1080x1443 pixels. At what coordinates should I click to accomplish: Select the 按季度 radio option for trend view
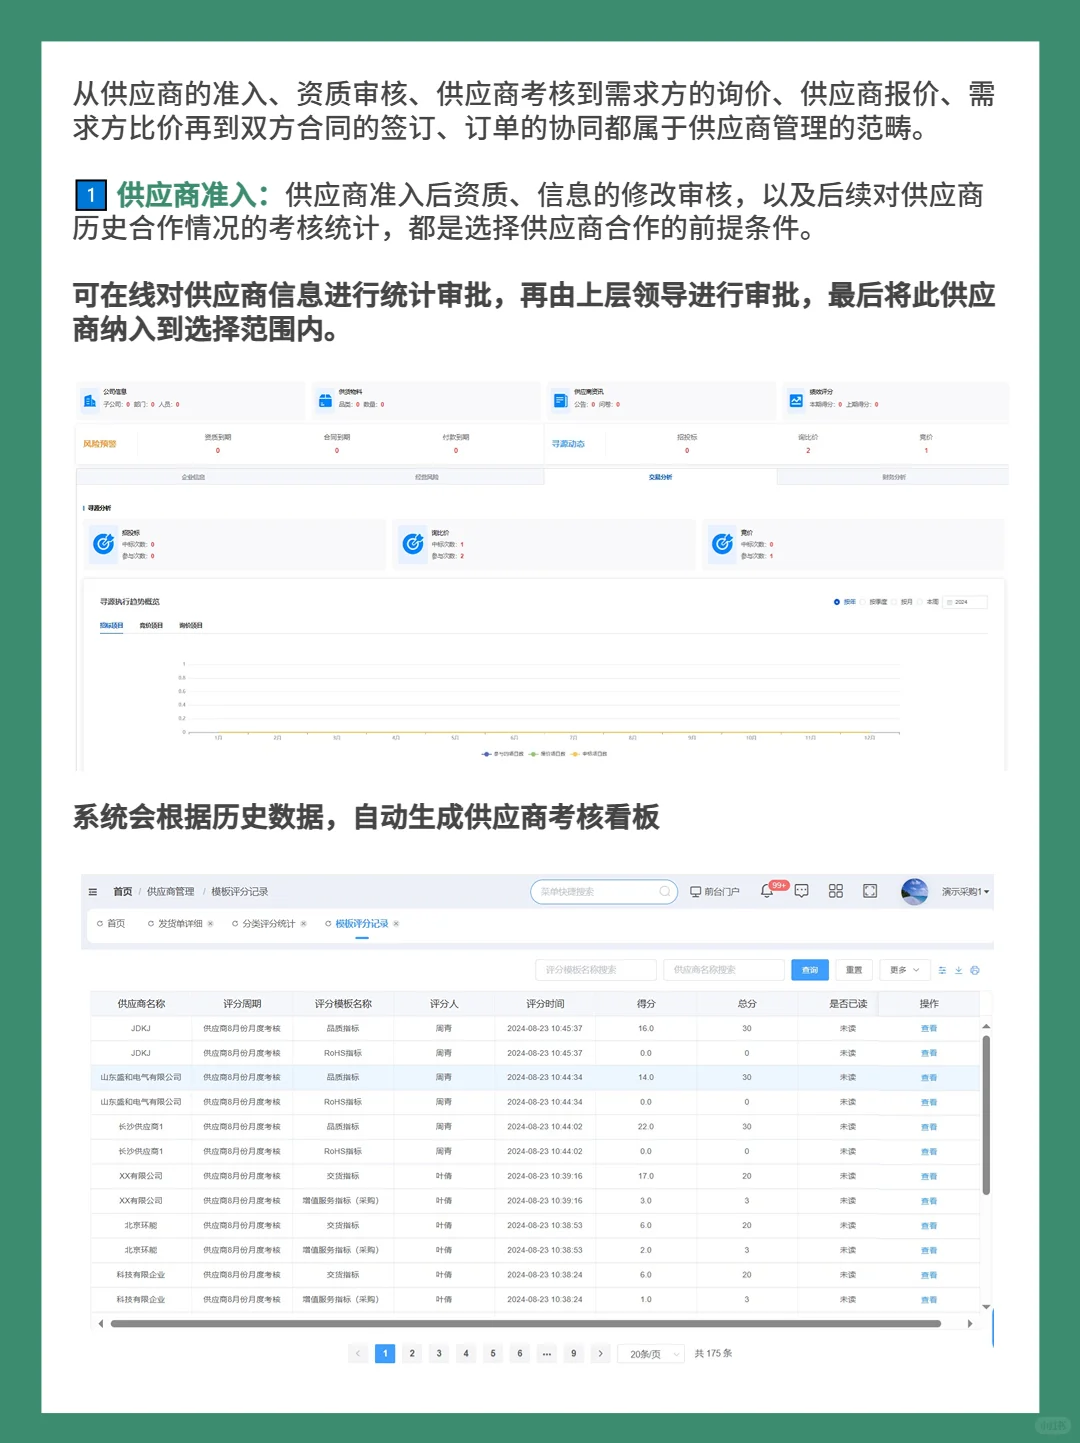(862, 602)
